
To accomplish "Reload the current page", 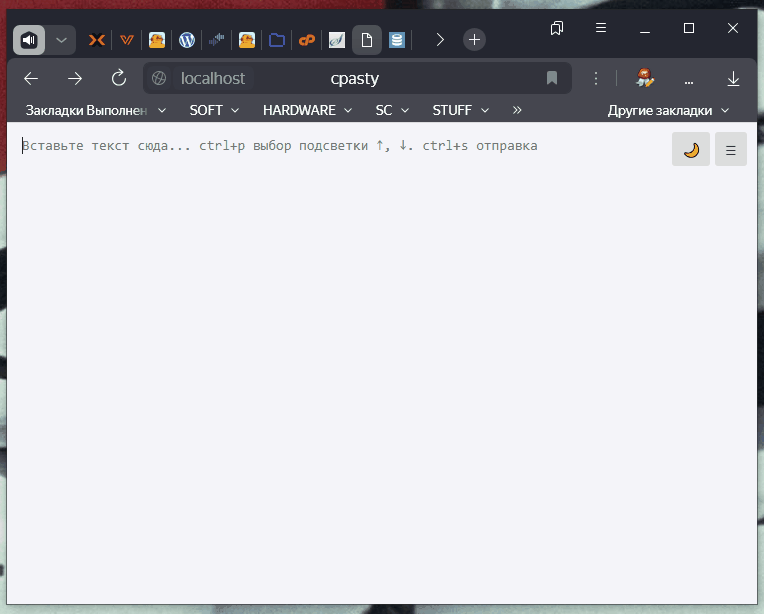I will tap(119, 78).
